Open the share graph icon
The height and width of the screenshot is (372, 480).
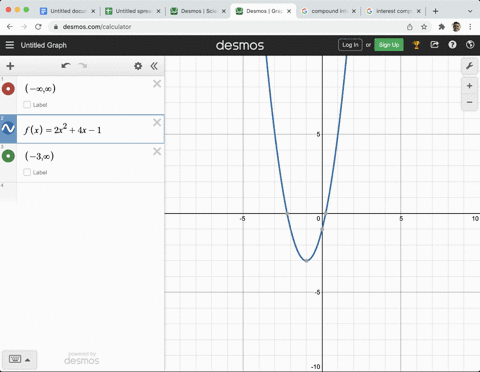pyautogui.click(x=434, y=45)
